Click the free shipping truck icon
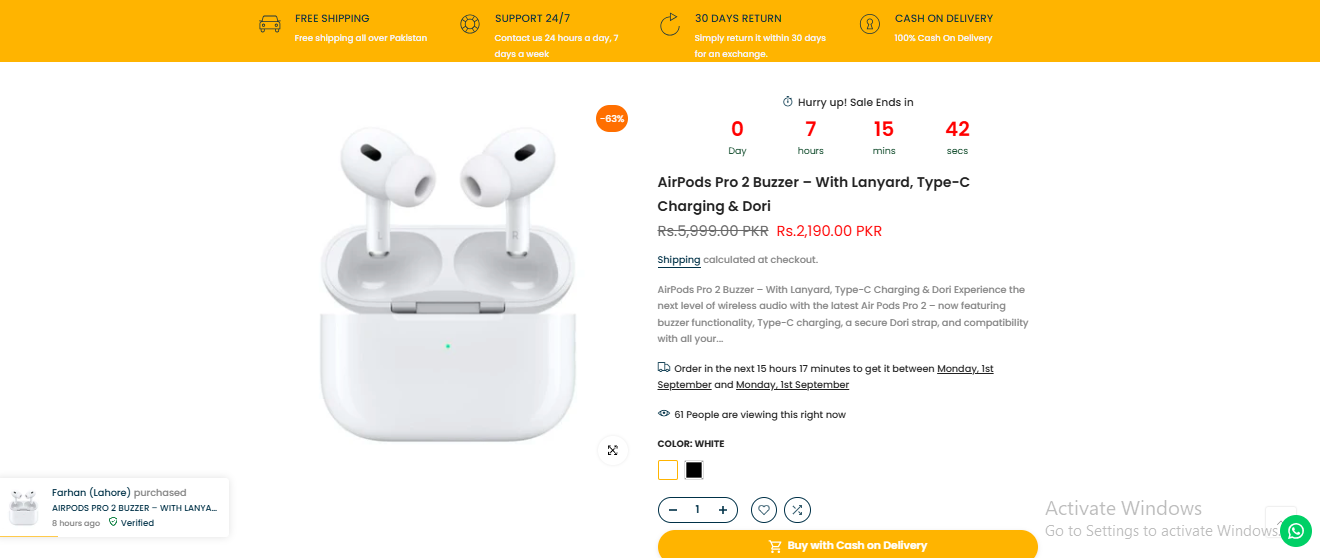 [x=270, y=24]
